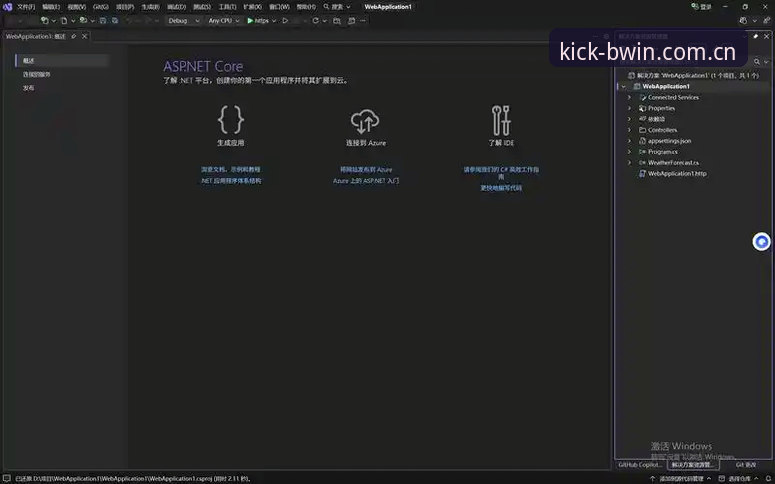Switch to the Git 更改 panel tab
Screen dimensions: 775x484
pyautogui.click(x=746, y=465)
